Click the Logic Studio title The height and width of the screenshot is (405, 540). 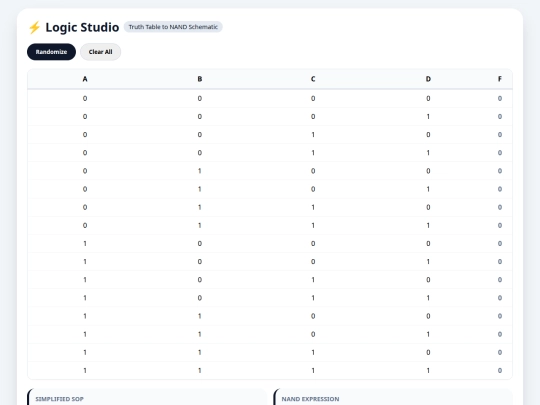coord(82,27)
